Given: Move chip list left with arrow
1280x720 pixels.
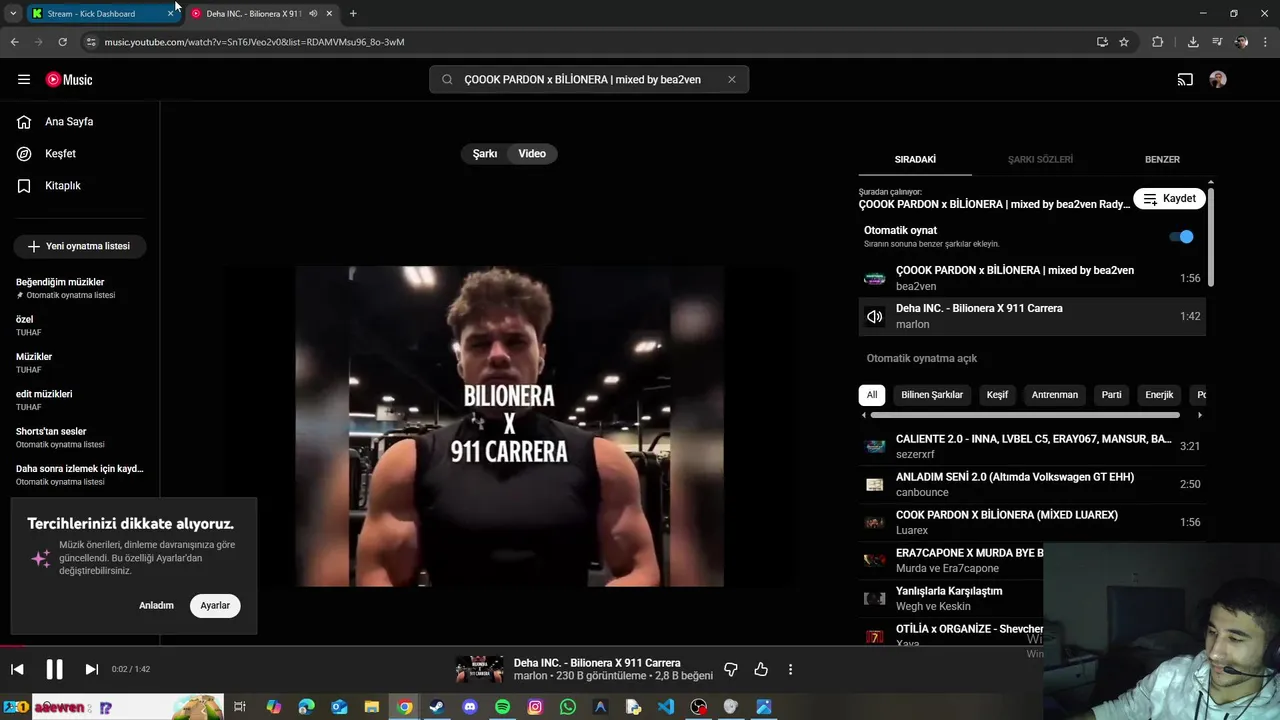Looking at the screenshot, I should coord(864,415).
